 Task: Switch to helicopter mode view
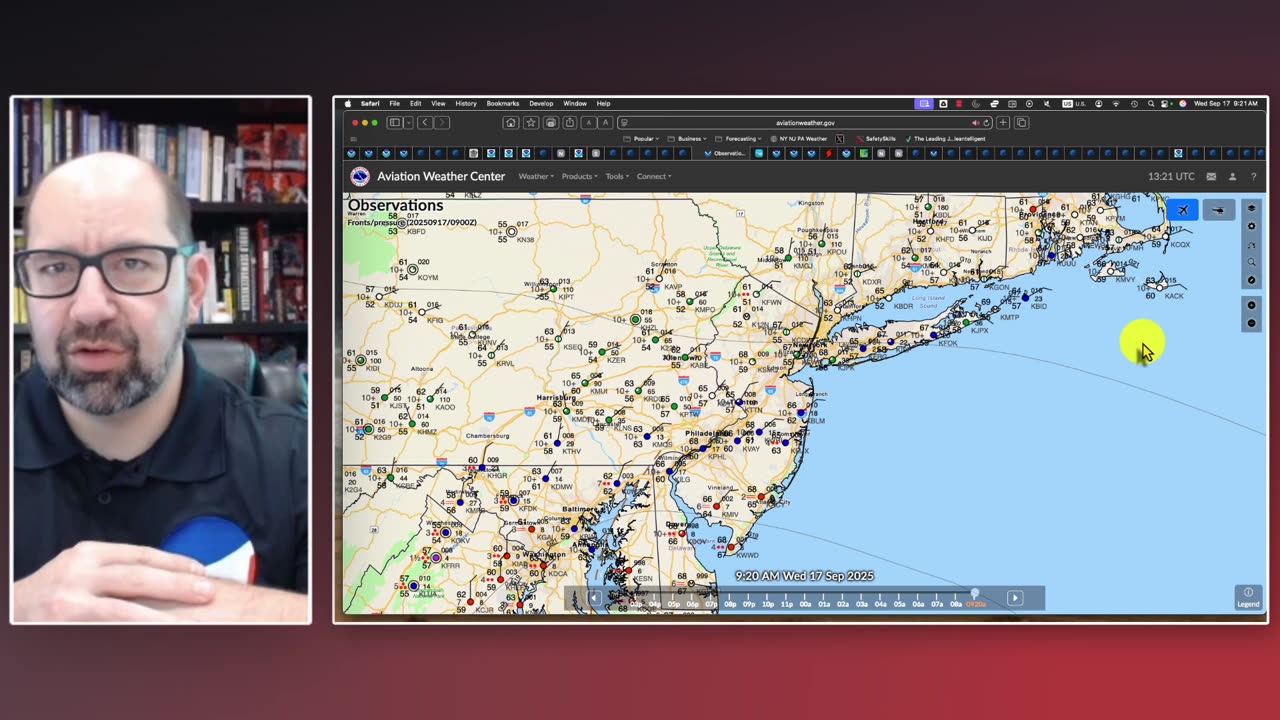coord(1218,210)
